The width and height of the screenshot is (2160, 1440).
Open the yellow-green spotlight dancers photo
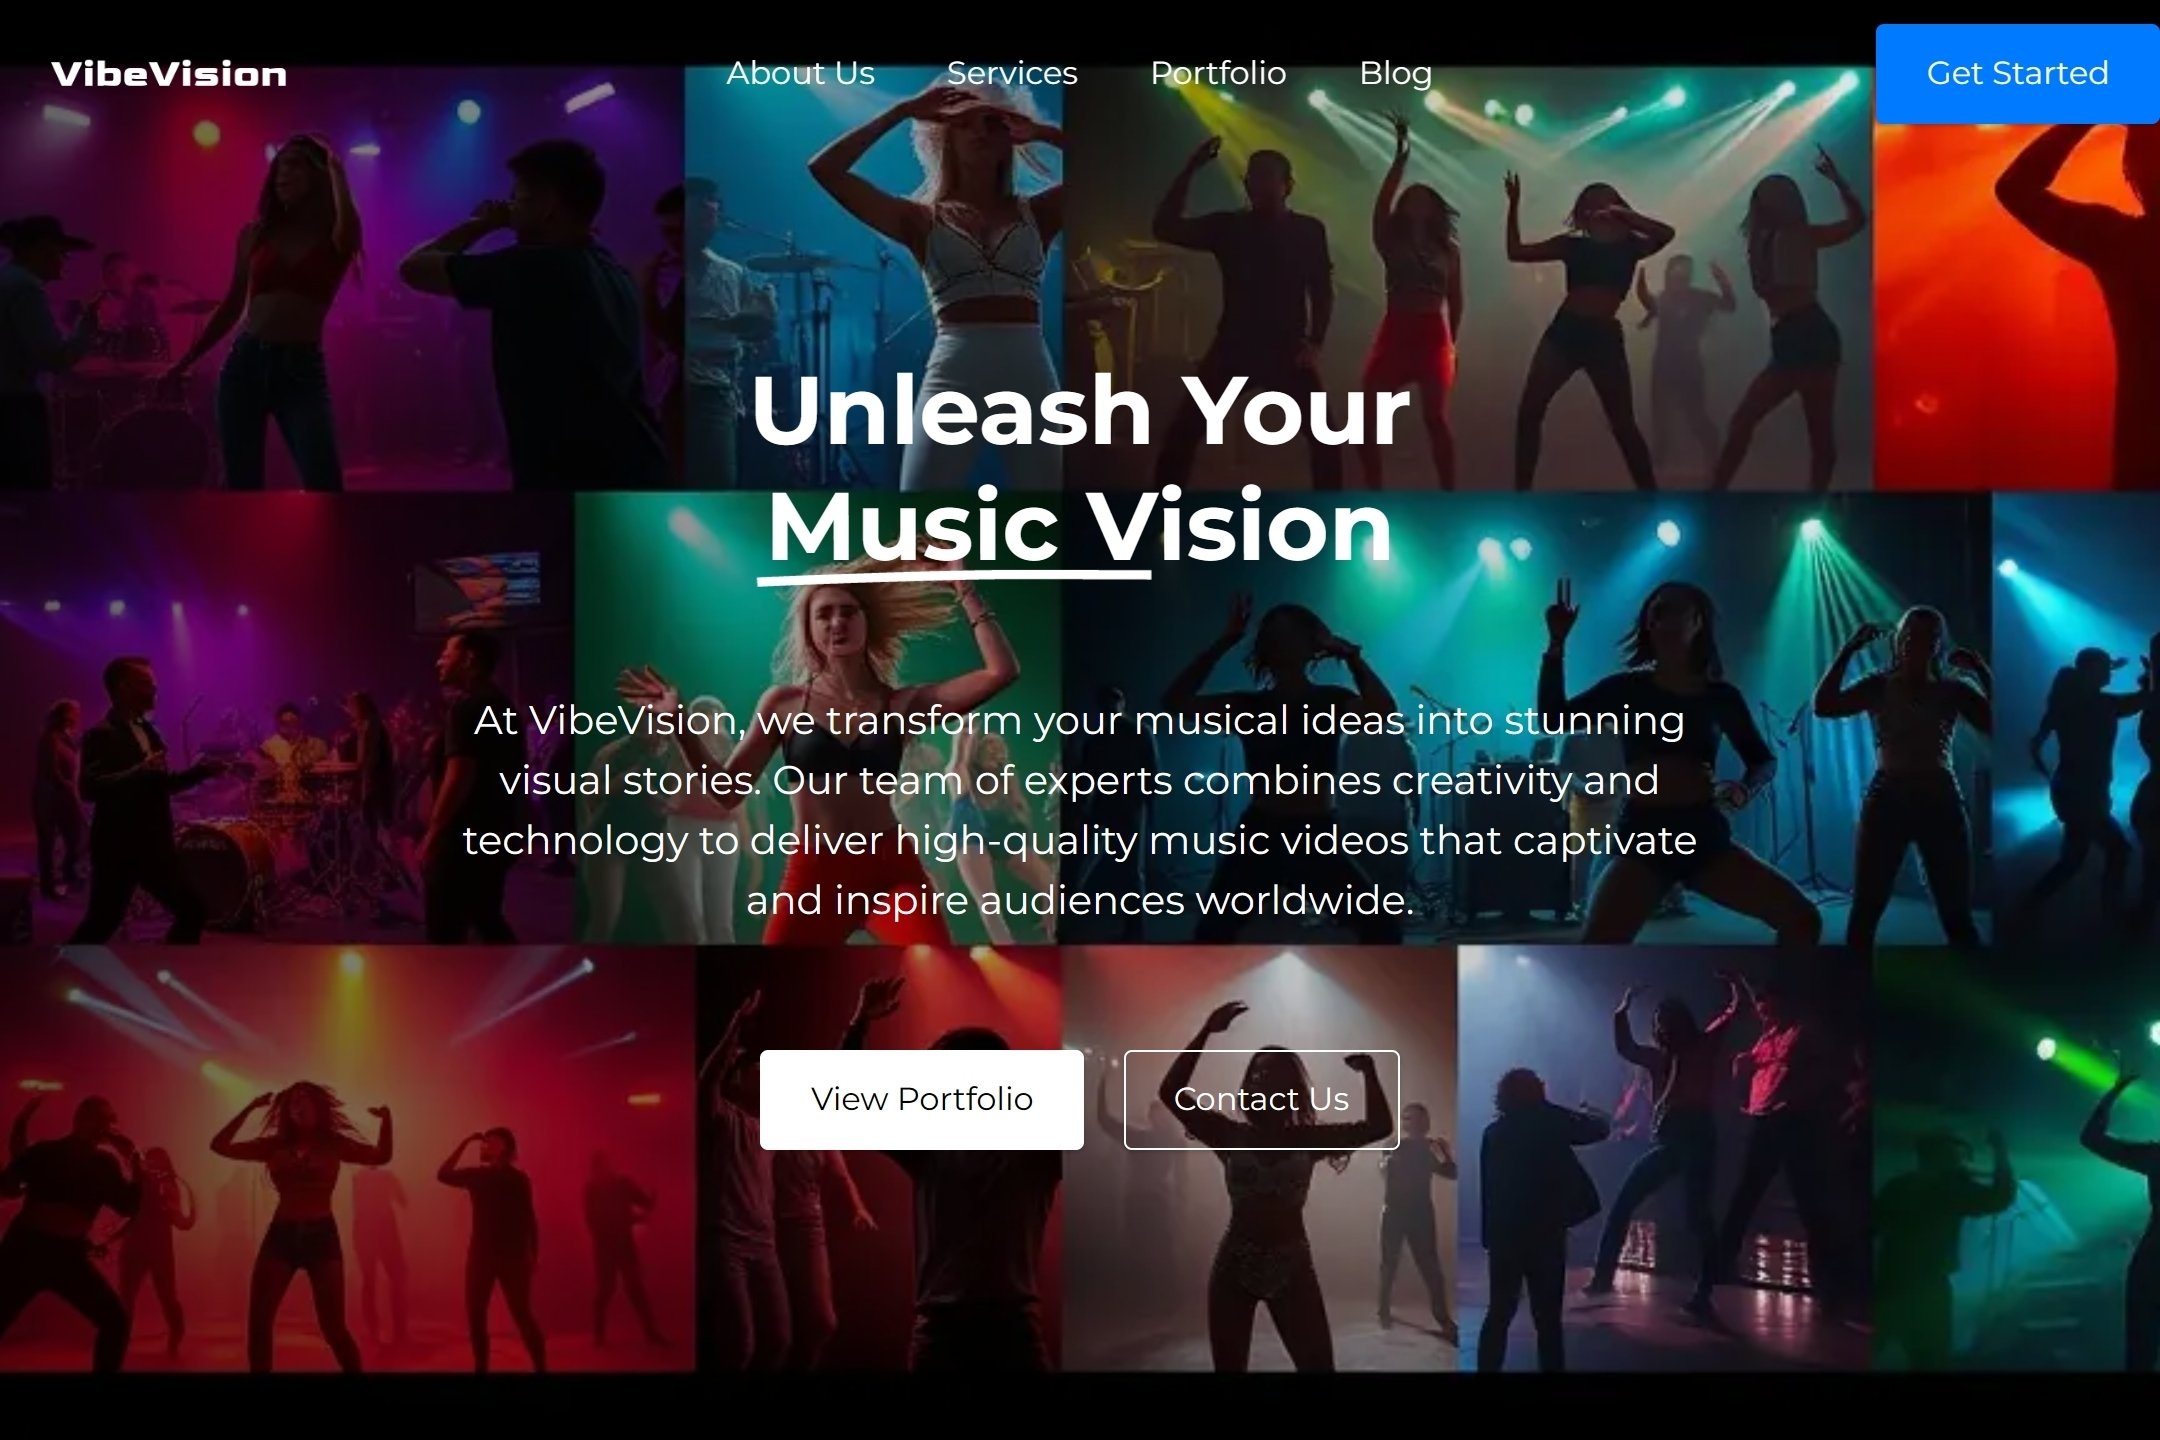(x=1468, y=280)
